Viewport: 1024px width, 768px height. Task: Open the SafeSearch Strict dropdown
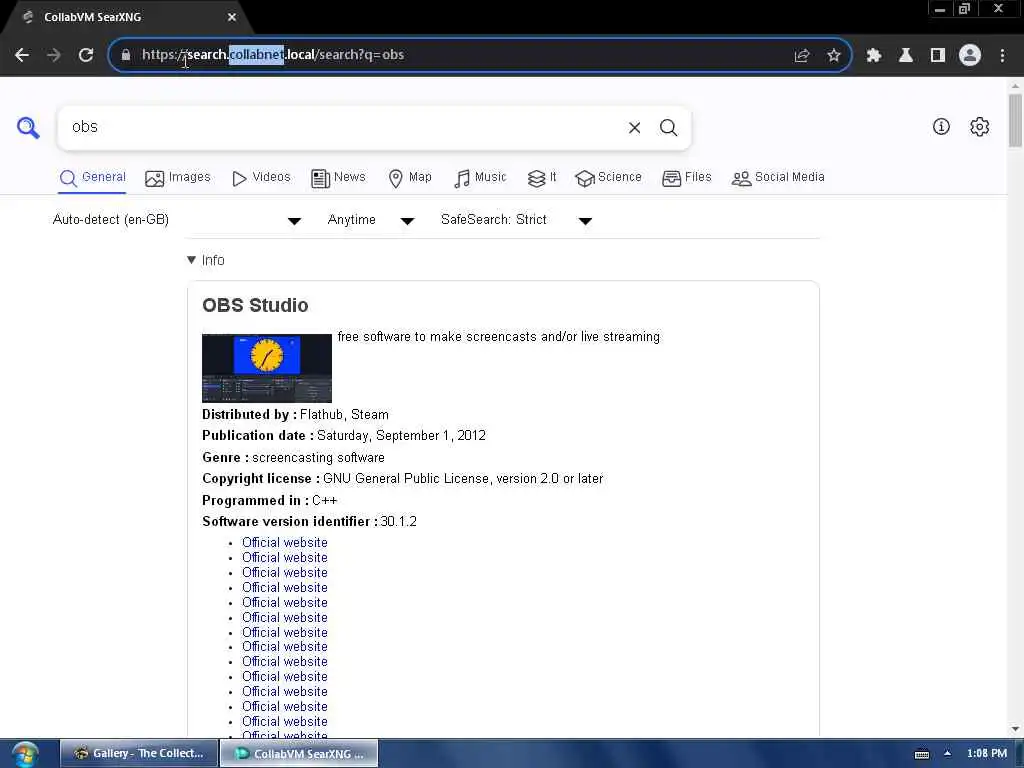[x=516, y=220]
